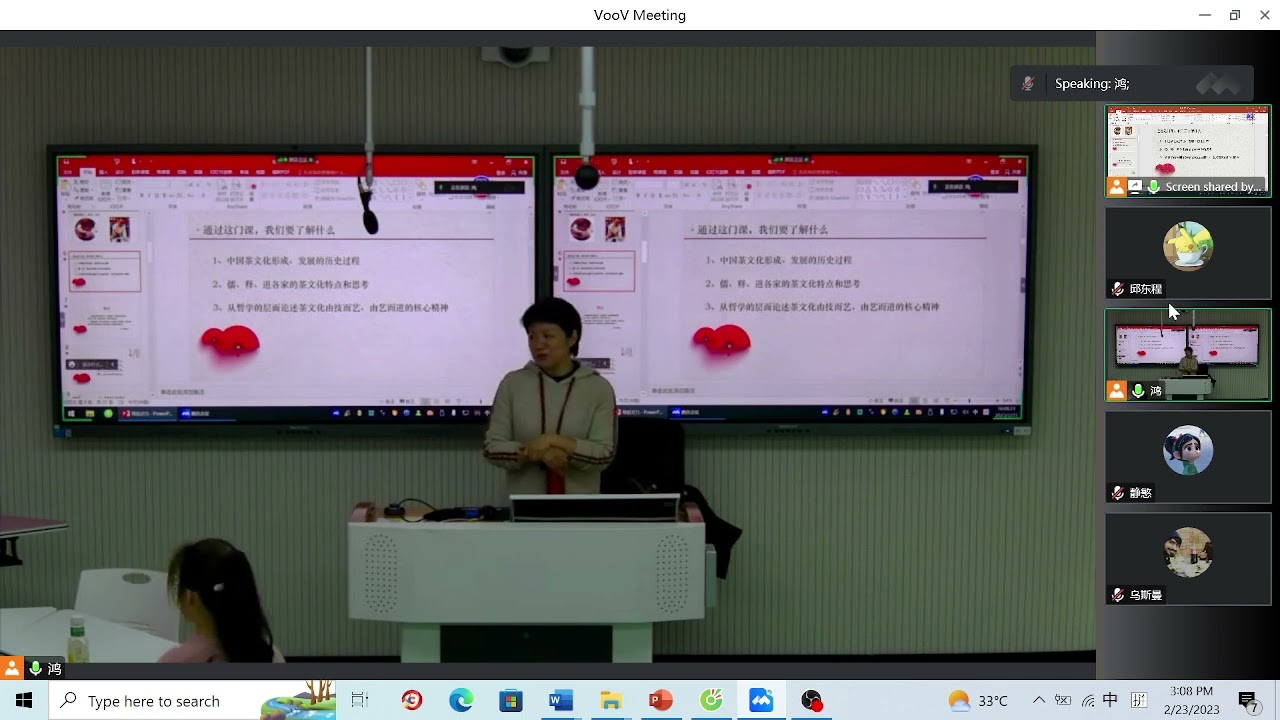Screen dimensions: 1280x720
Task: Click the green mic icon on the main video label
Action: [35, 669]
